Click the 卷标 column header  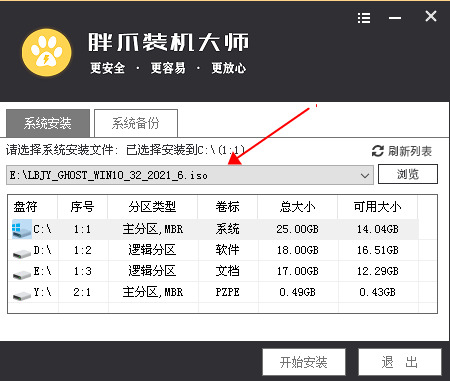[227, 207]
